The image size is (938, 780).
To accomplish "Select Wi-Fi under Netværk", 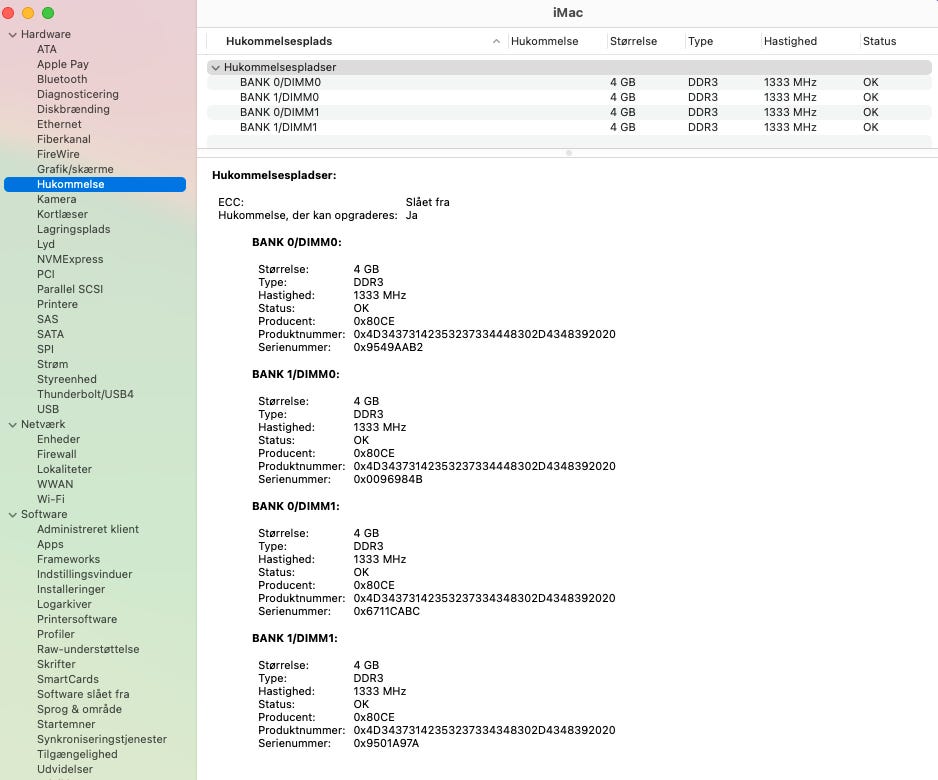I will click(x=51, y=499).
